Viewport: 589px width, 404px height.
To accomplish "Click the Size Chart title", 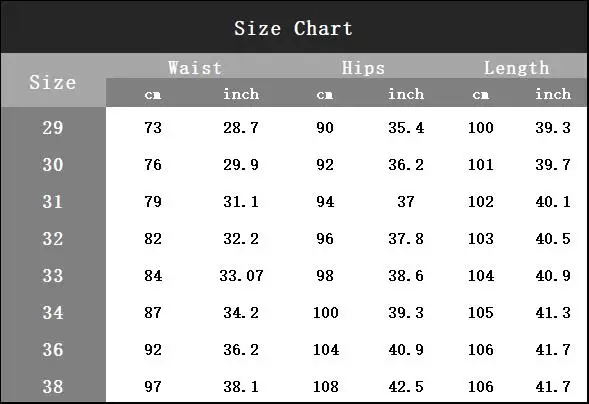I will (293, 28).
